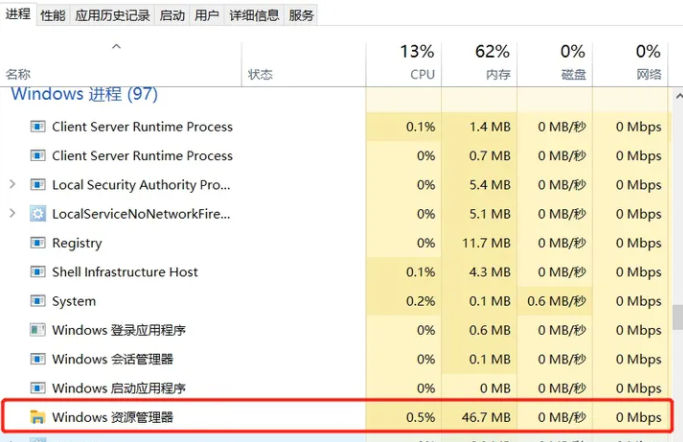Sort by the 13% CPU column header
The height and width of the screenshot is (442, 683).
pos(404,63)
